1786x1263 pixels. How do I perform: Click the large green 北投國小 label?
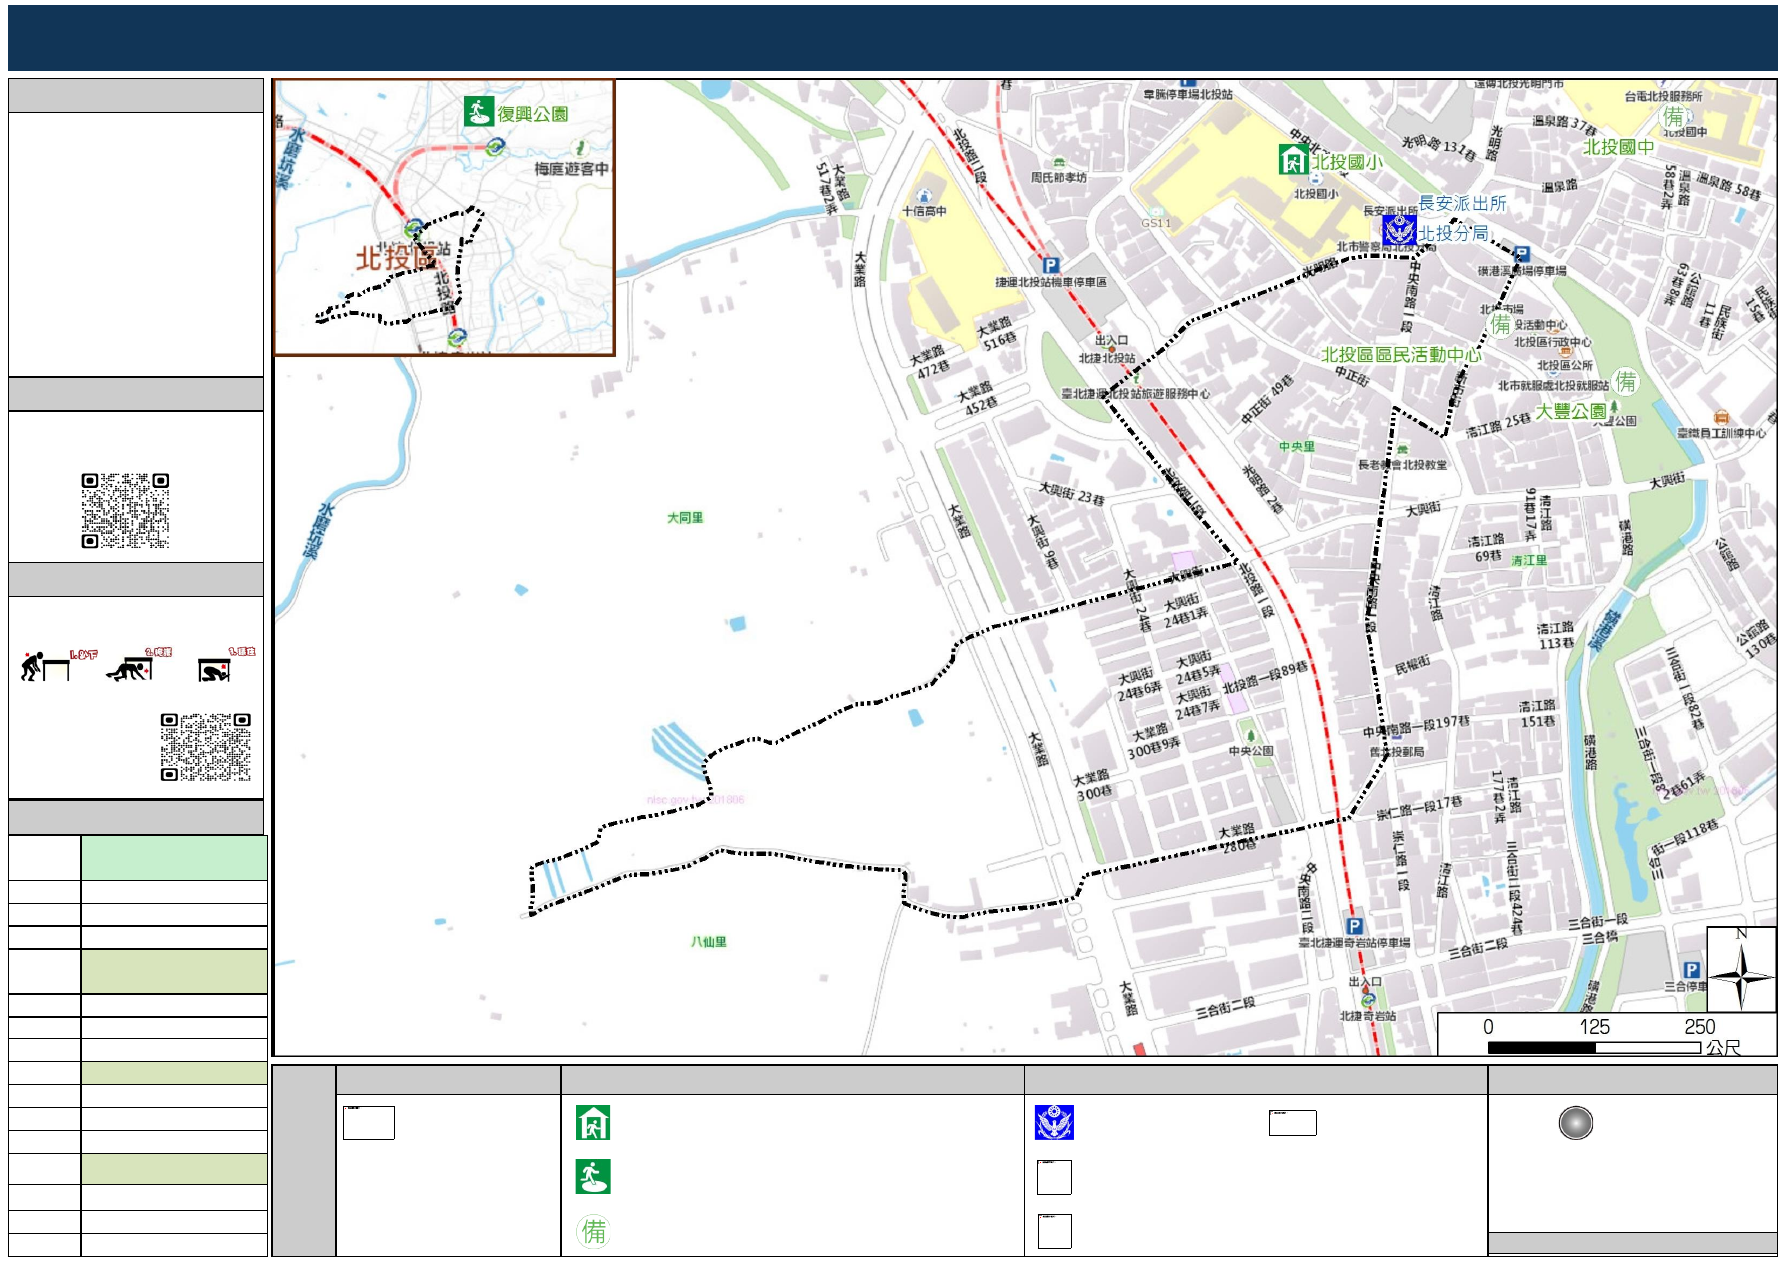[x=1348, y=161]
